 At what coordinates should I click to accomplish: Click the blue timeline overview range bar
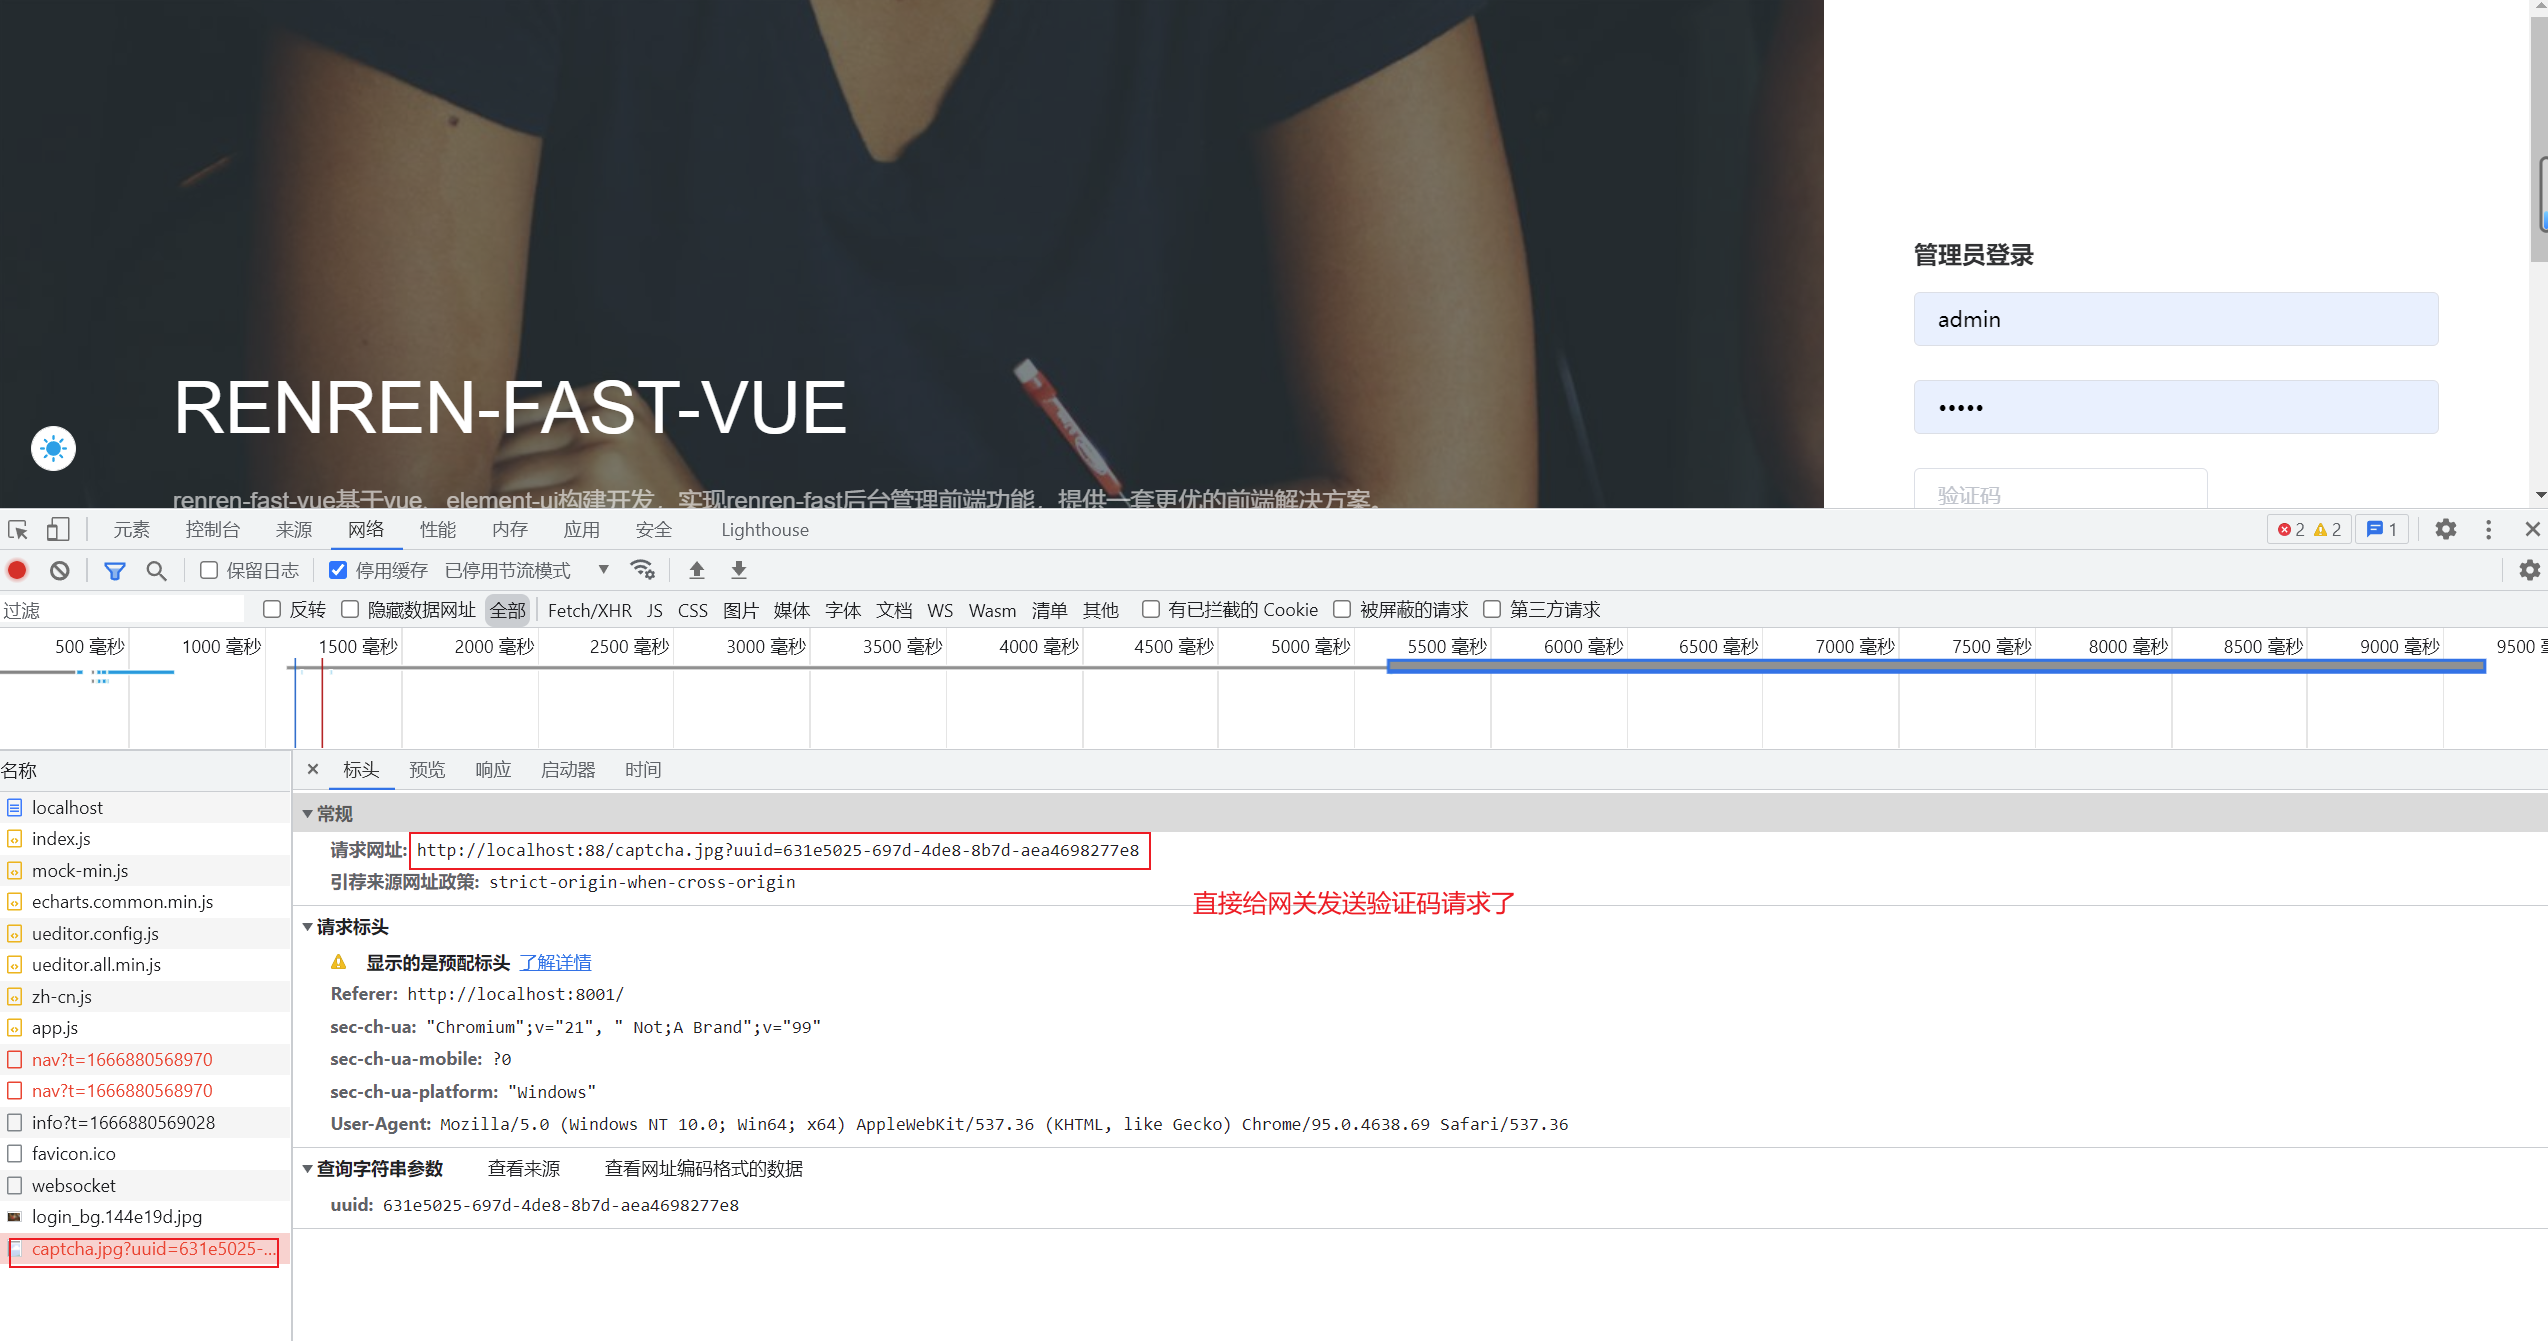point(1936,666)
